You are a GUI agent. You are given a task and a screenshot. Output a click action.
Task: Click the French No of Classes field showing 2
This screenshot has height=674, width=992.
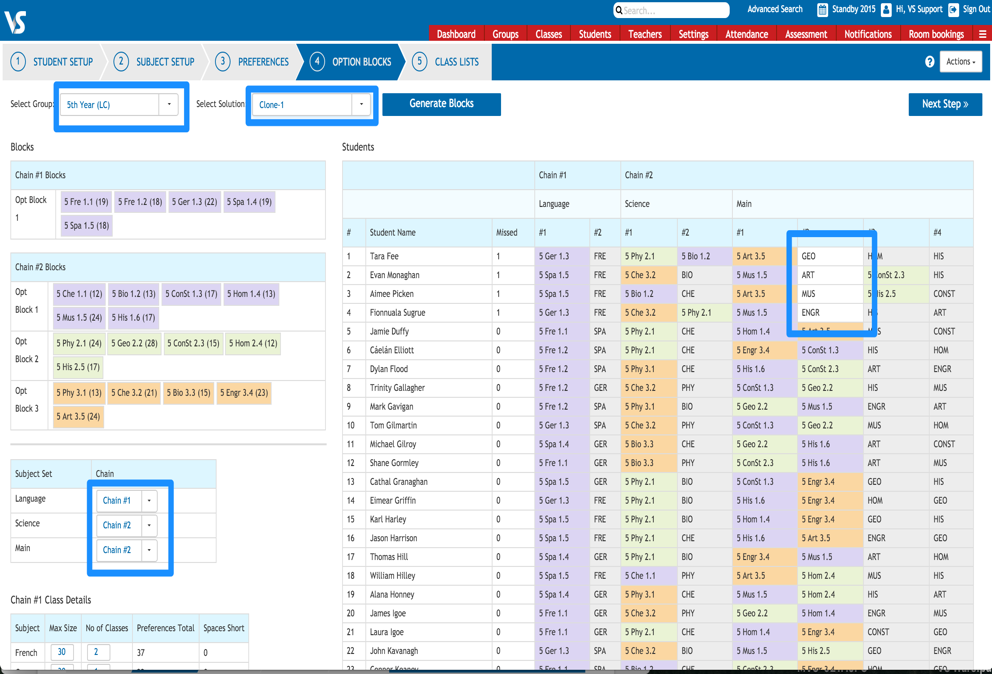pyautogui.click(x=97, y=652)
